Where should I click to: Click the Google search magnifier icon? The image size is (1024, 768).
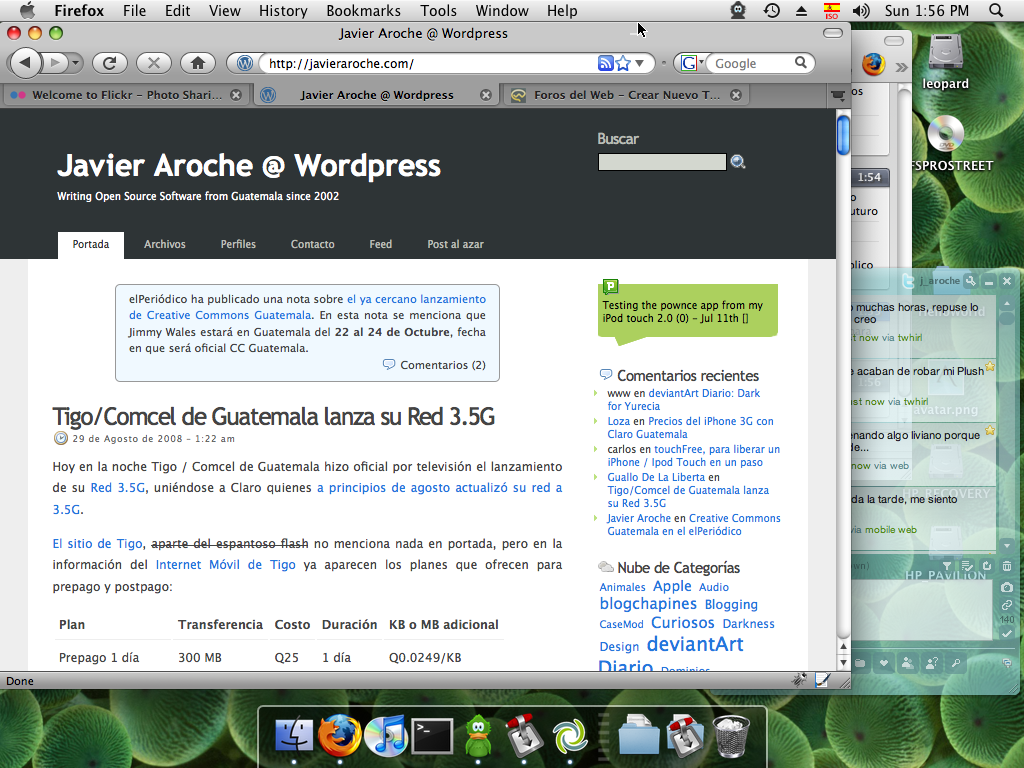(x=801, y=63)
